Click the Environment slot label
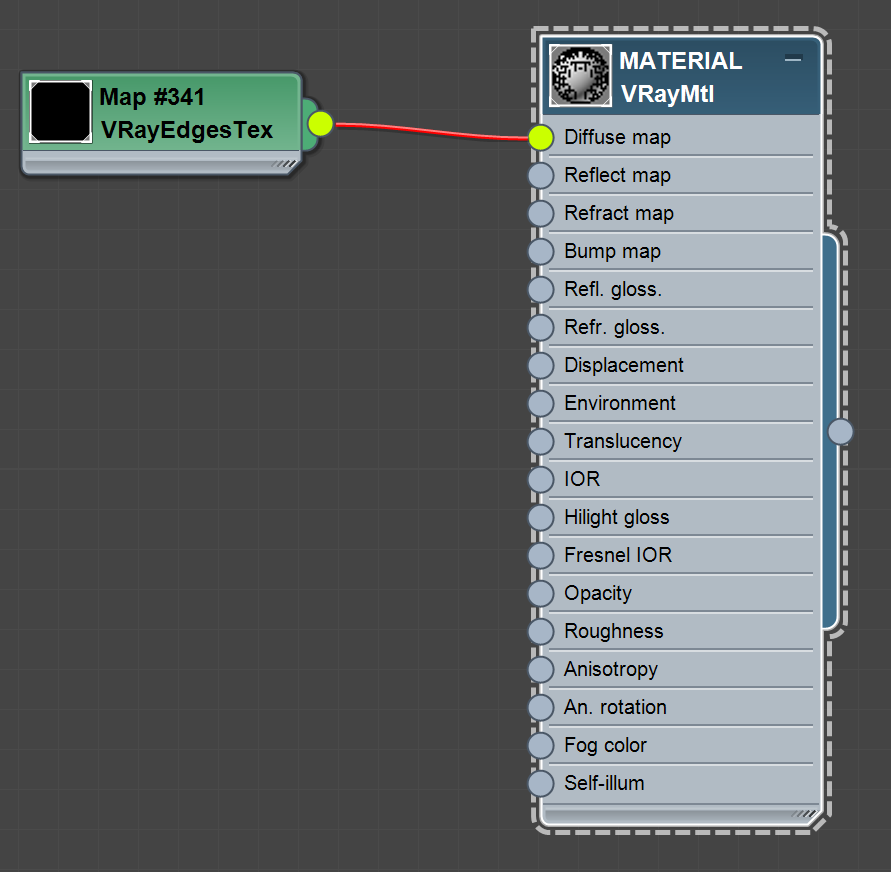The image size is (891, 872). [619, 403]
